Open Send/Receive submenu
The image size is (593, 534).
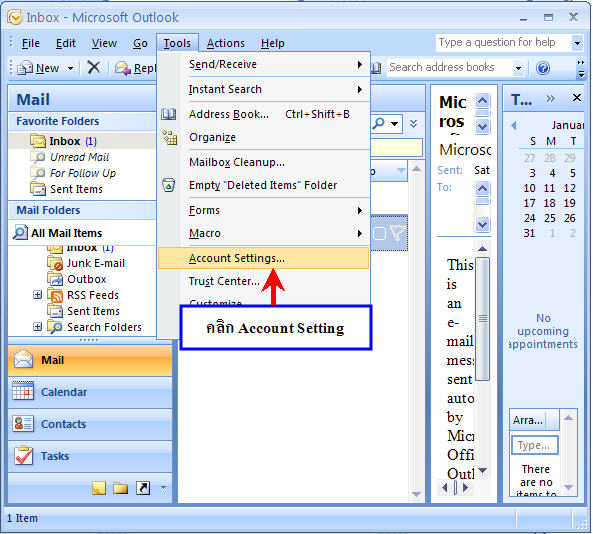click(264, 64)
